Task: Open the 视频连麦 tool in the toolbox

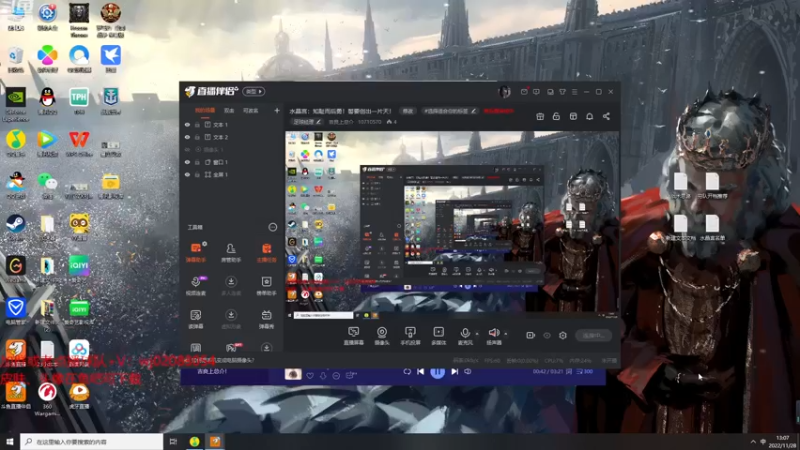Action: pos(195,286)
